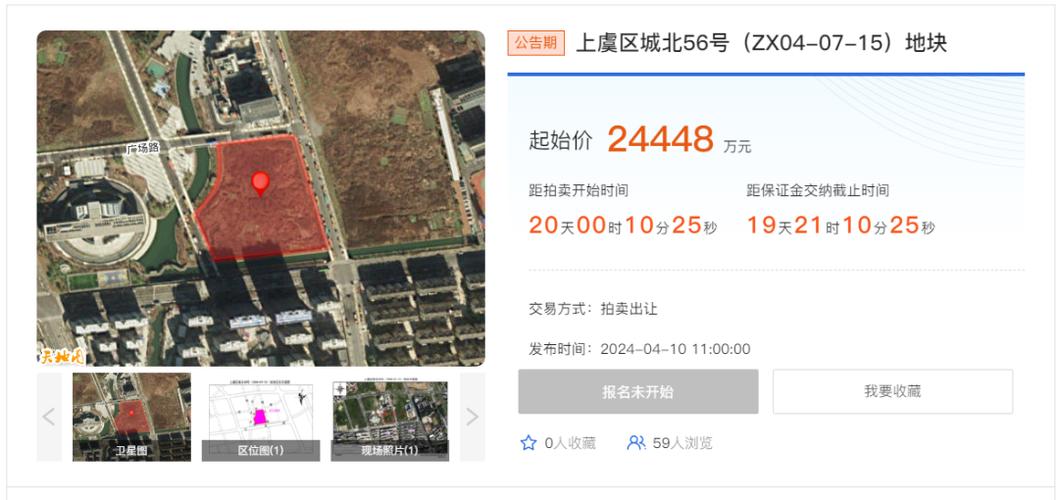
Task: Go to previous thumbnails with left arrow
Action: coord(49,417)
